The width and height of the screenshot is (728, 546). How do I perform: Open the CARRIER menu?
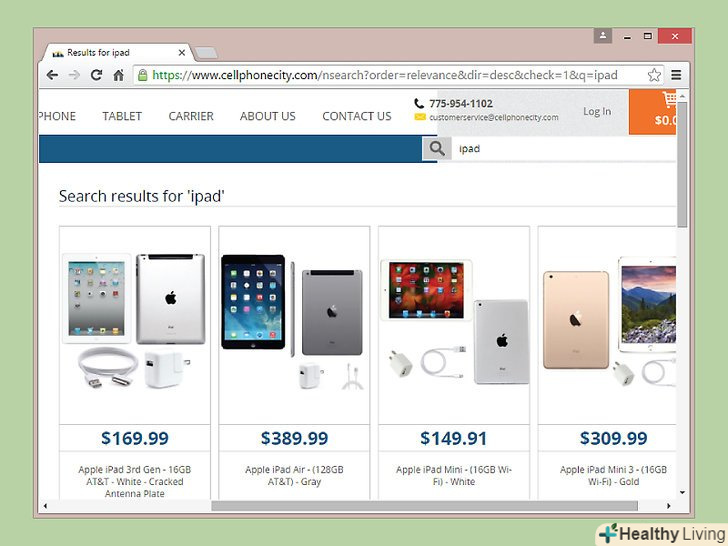click(191, 116)
